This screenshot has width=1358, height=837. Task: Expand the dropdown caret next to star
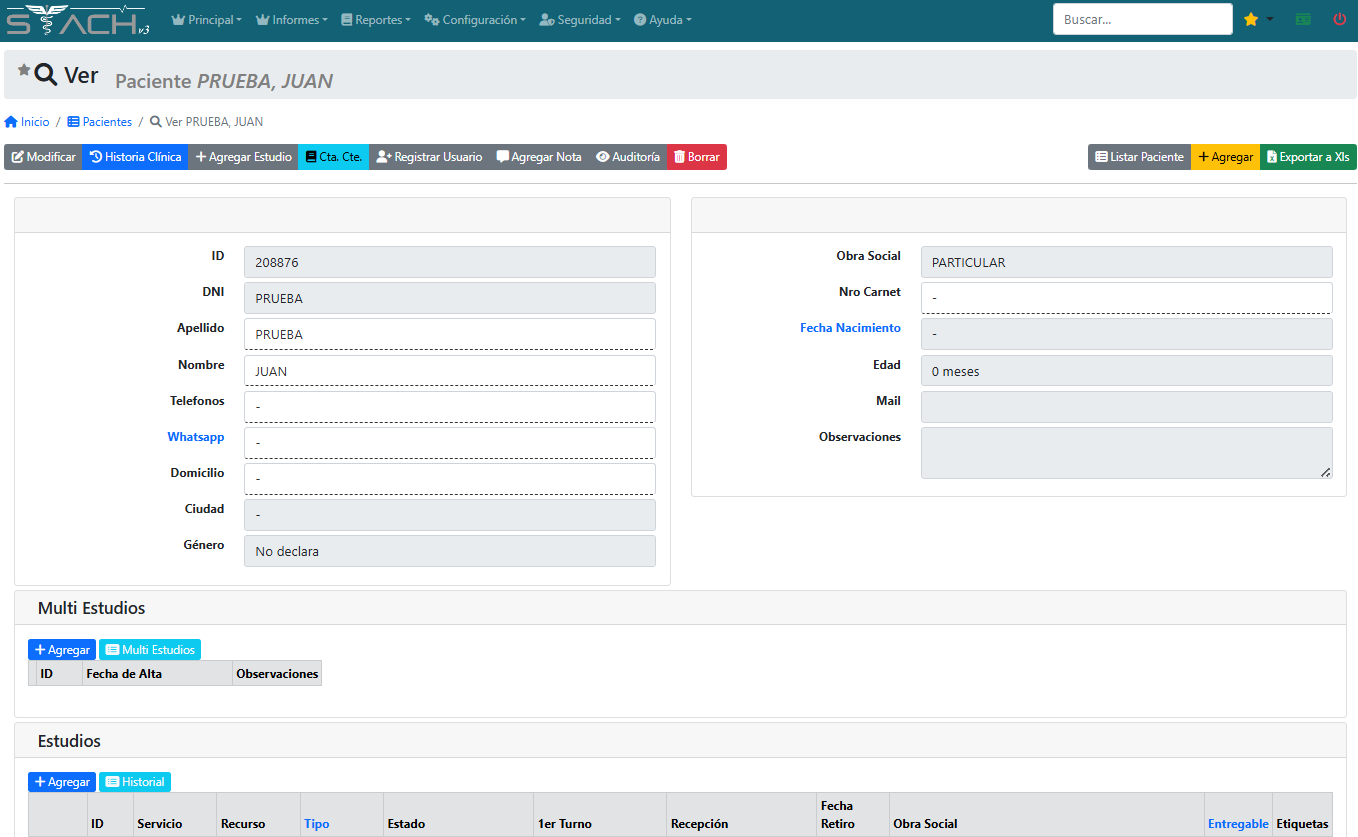pyautogui.click(x=1270, y=19)
